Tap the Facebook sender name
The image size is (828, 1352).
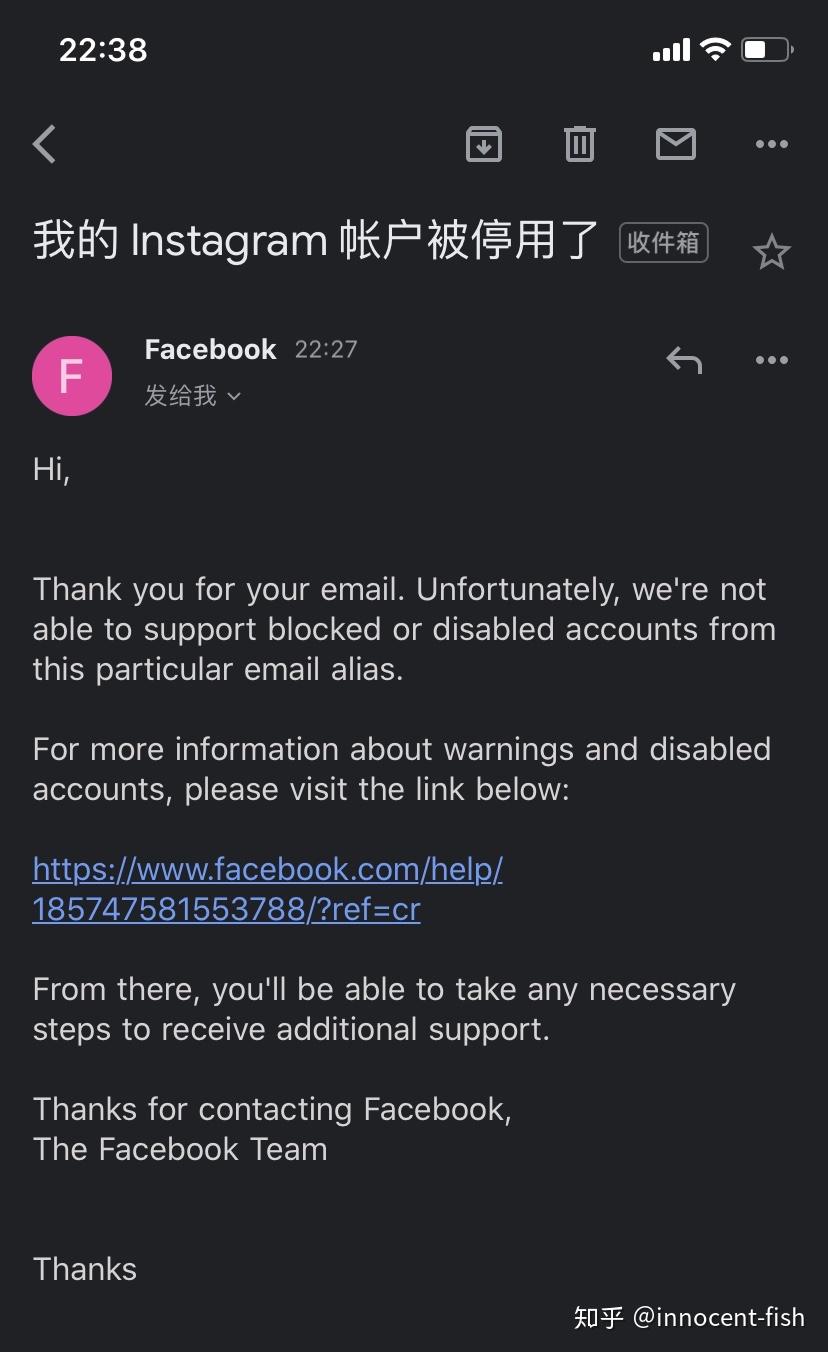tap(210, 349)
